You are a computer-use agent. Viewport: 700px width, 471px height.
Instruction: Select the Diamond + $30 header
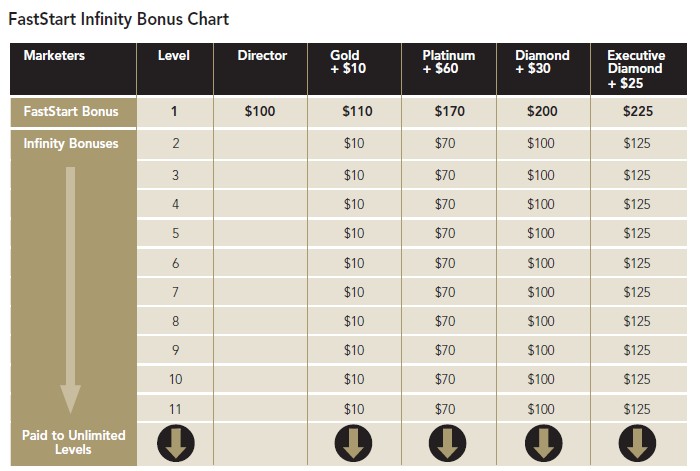pyautogui.click(x=542, y=62)
